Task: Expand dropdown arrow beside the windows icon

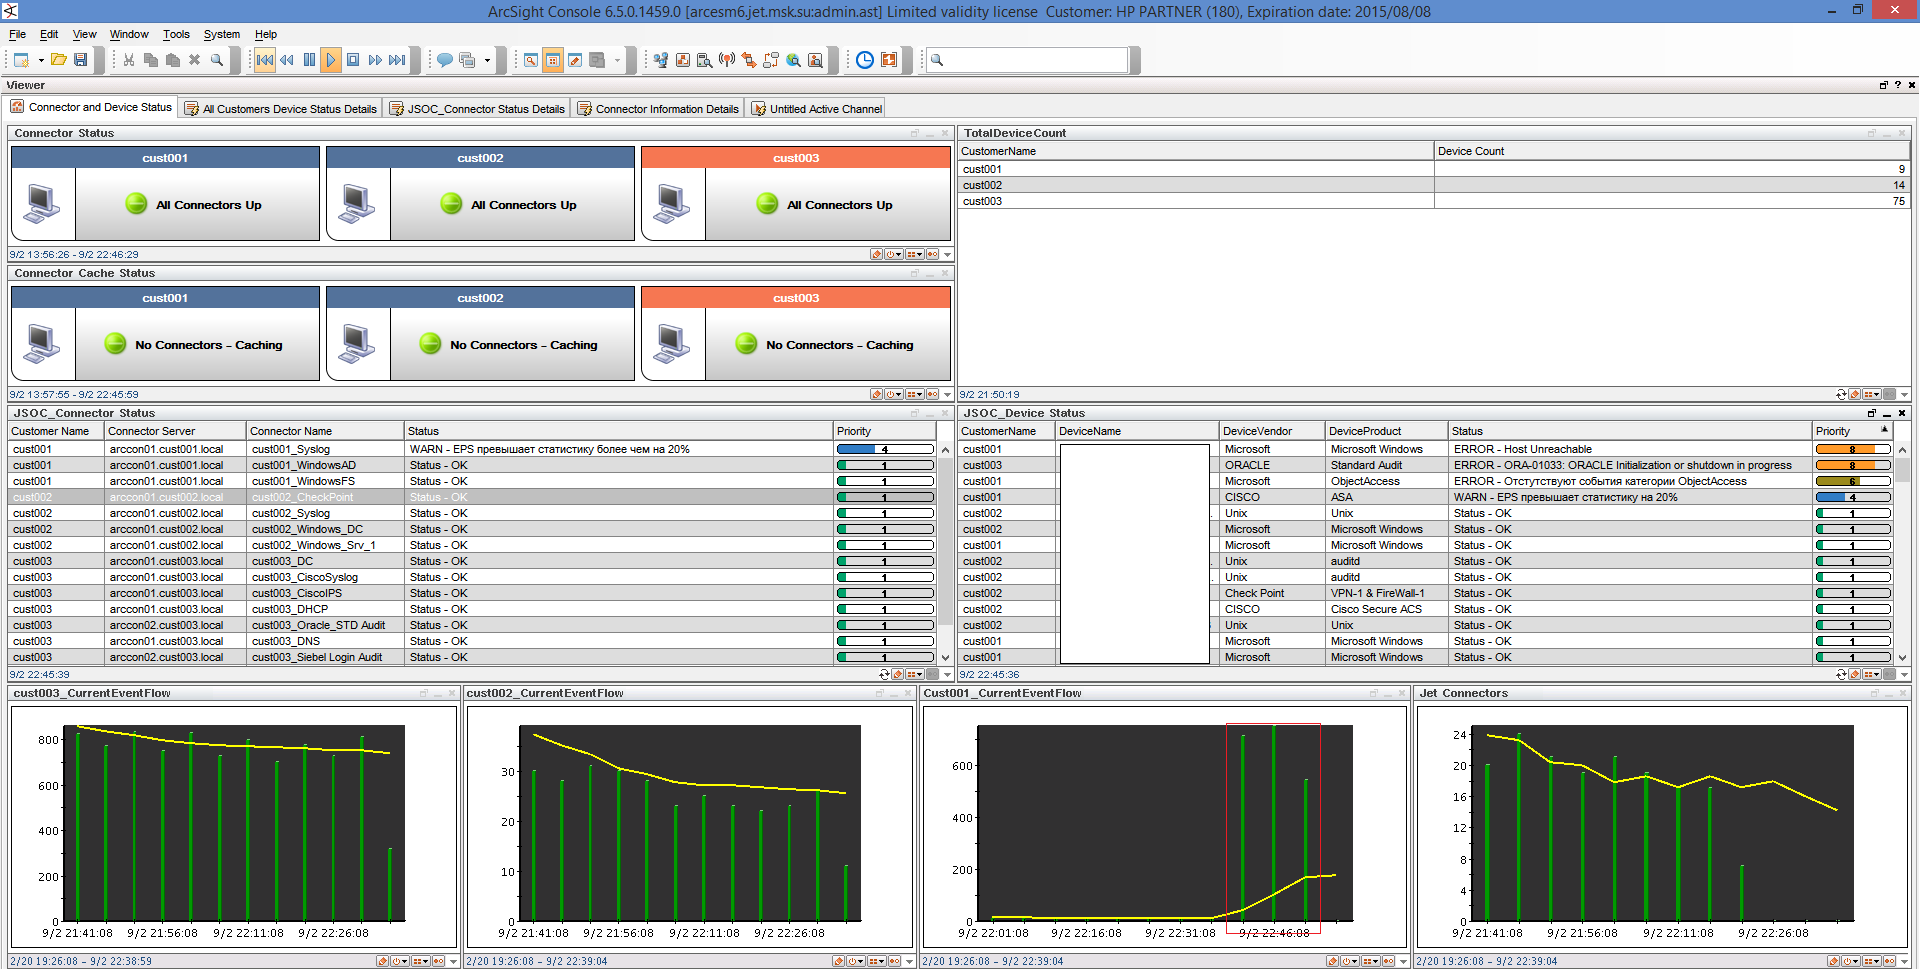Action: point(487,60)
